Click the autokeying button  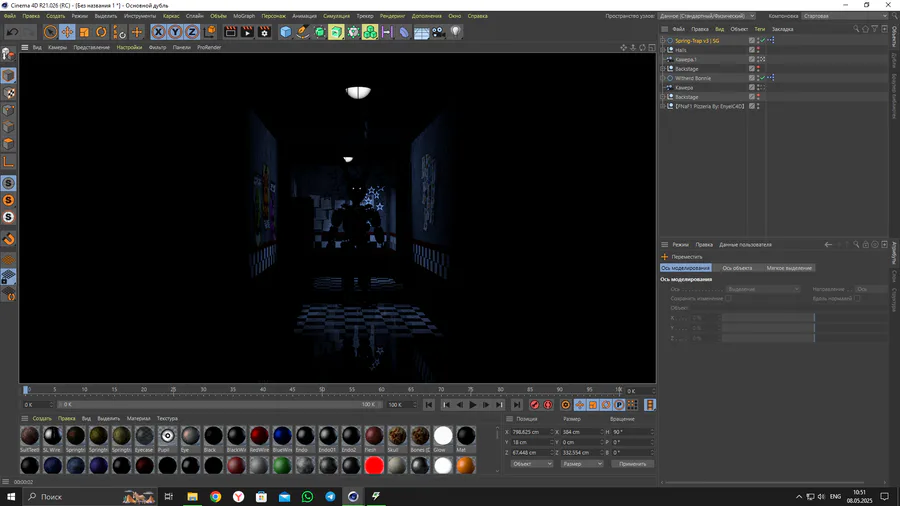click(x=548, y=405)
